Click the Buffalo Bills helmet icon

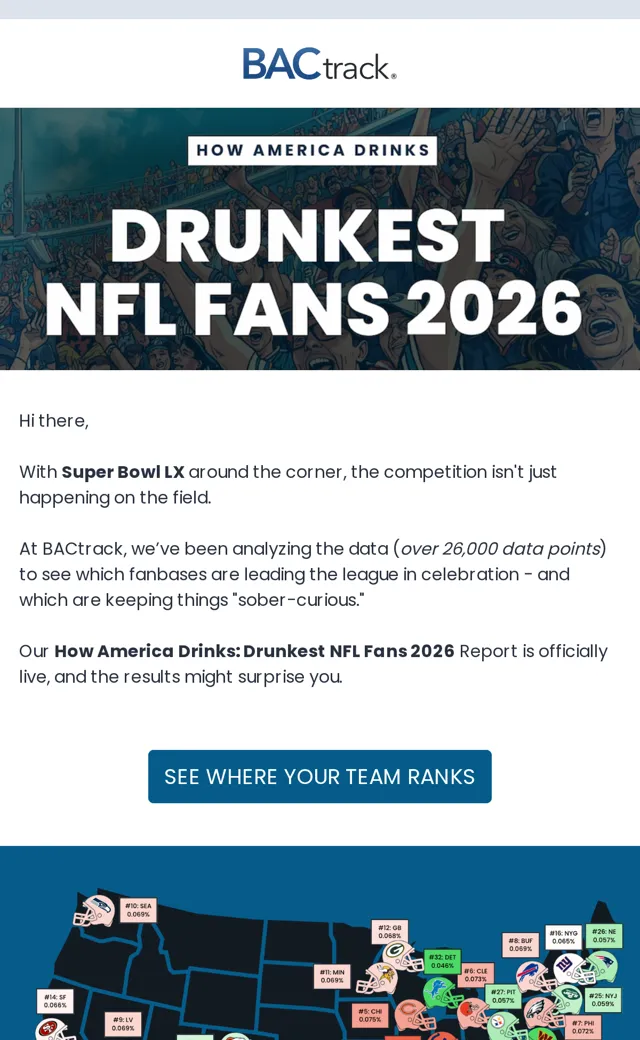click(x=535, y=978)
